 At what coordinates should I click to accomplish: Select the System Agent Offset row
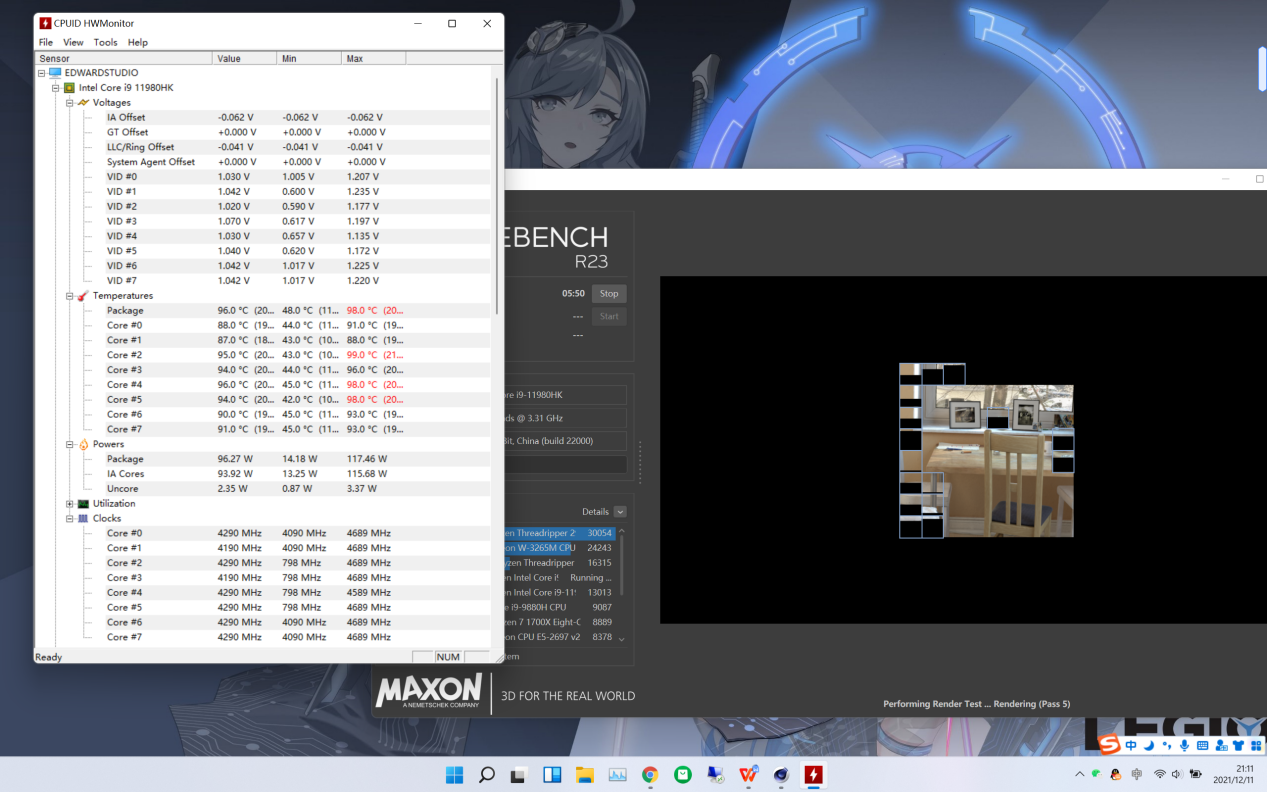298,162
